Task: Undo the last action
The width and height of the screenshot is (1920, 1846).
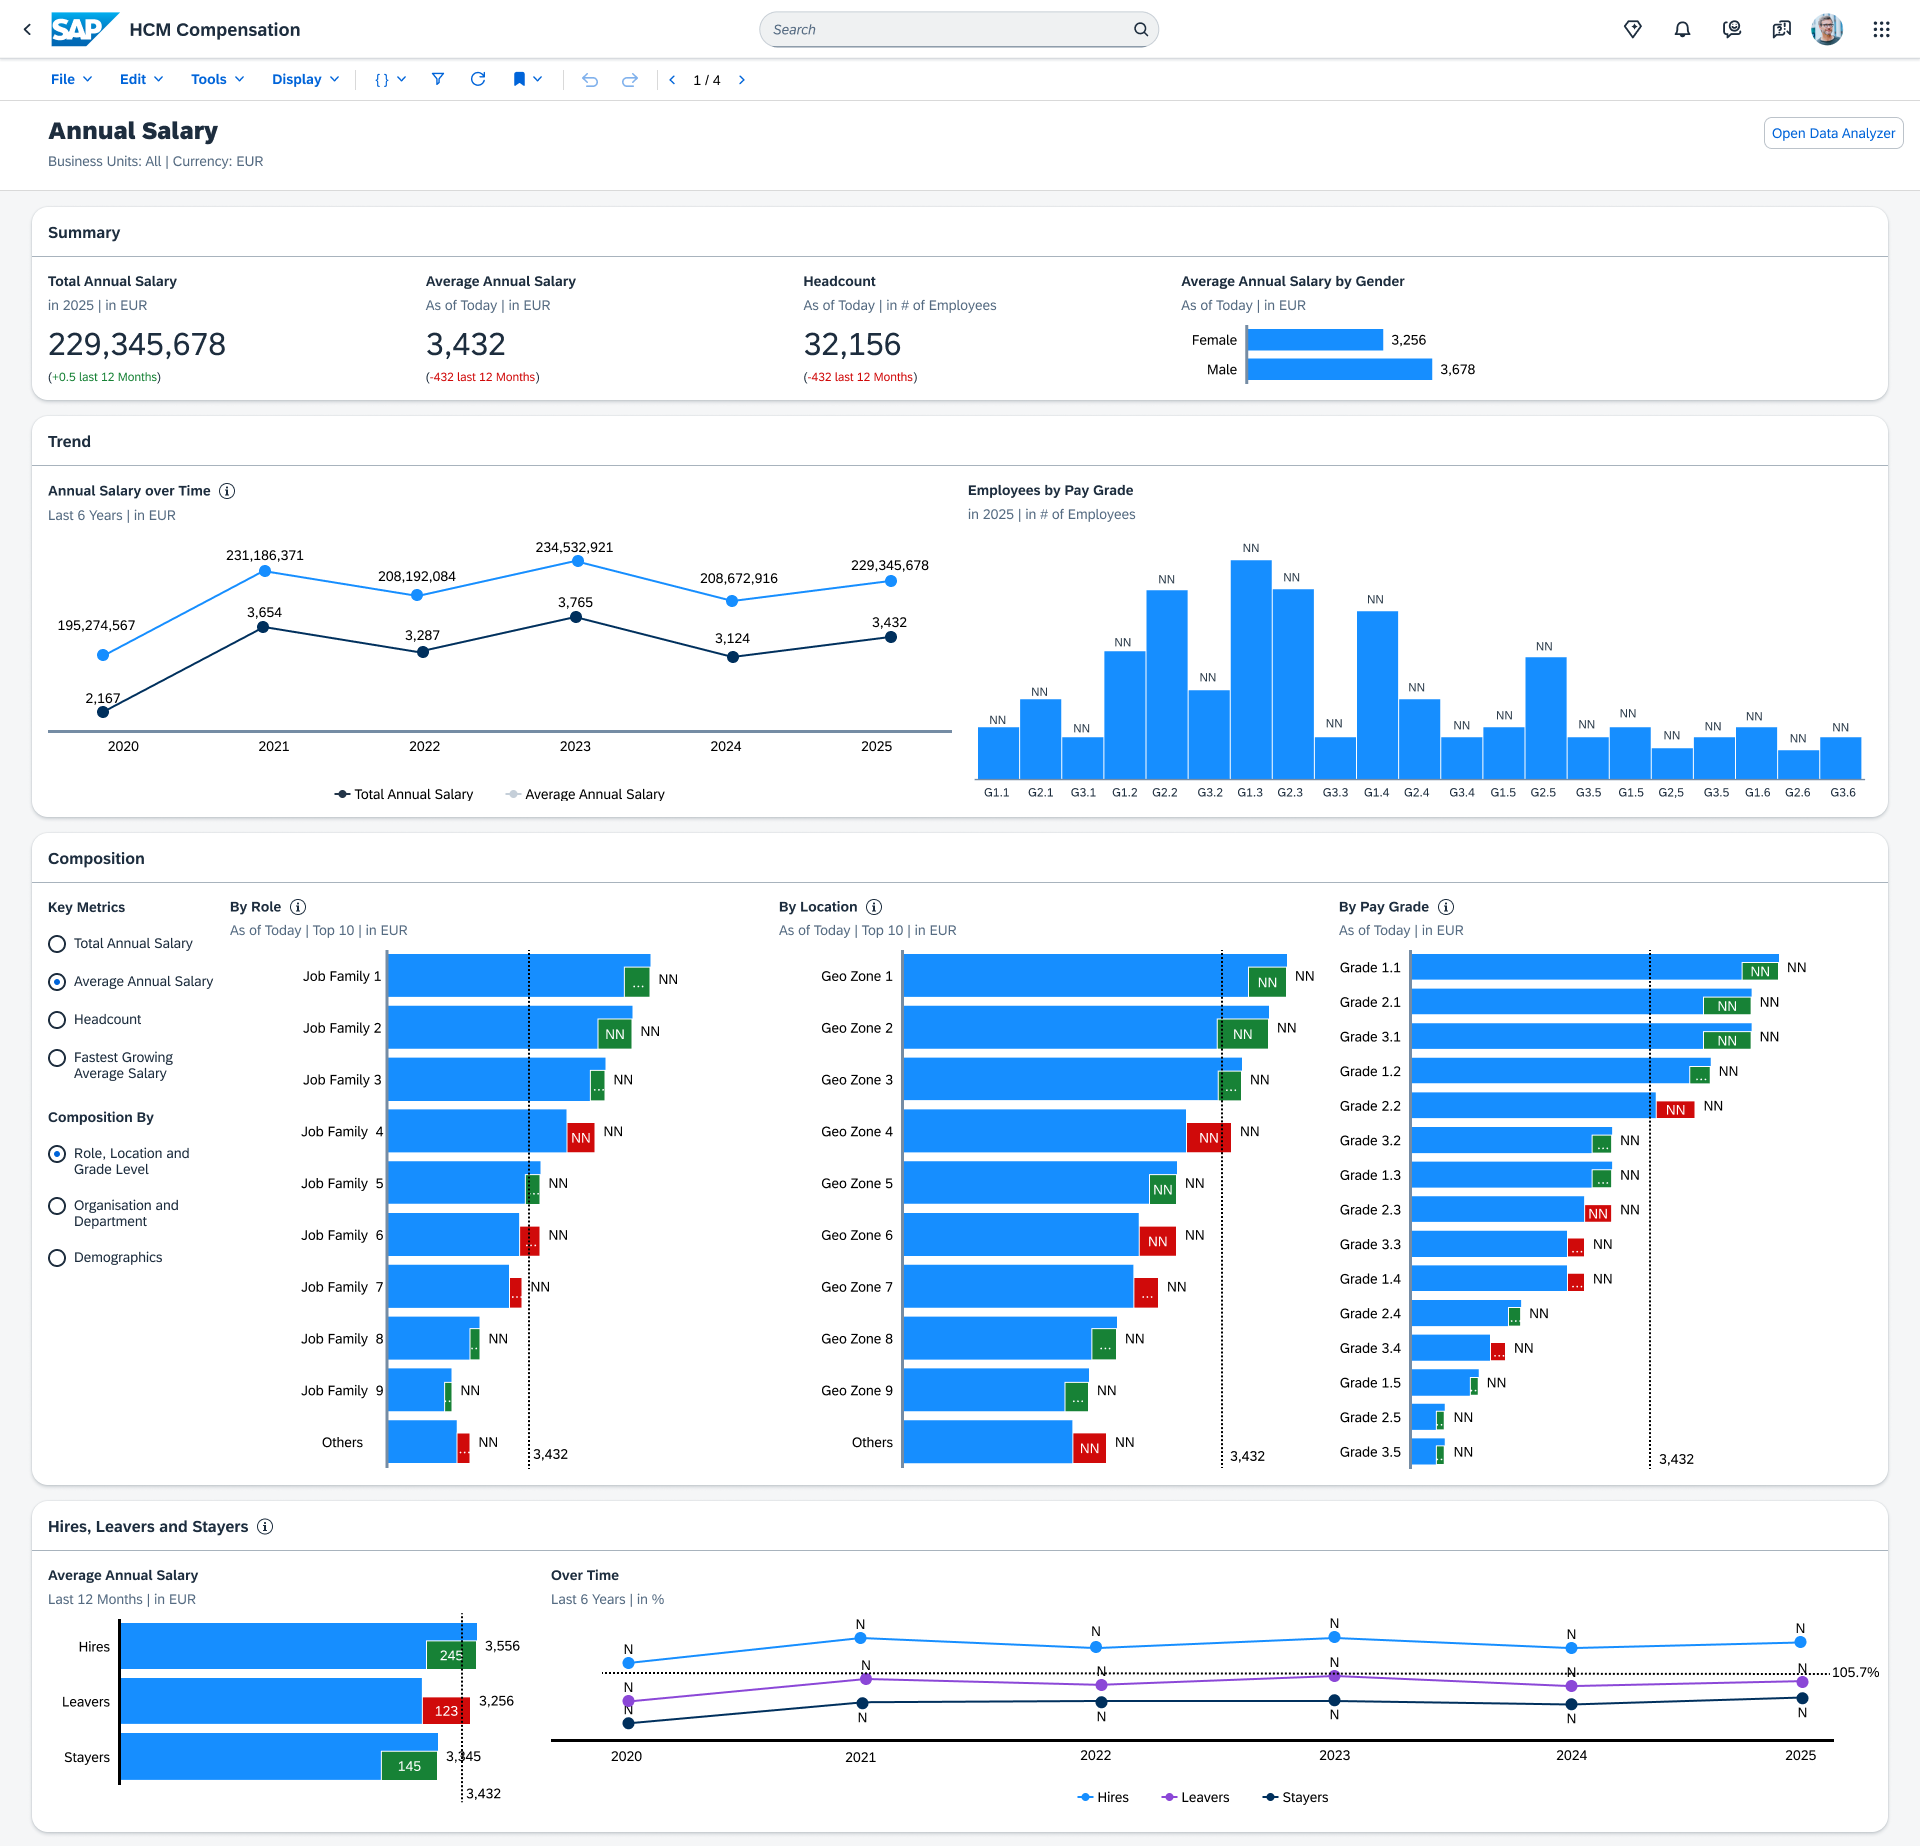Action: coord(590,80)
